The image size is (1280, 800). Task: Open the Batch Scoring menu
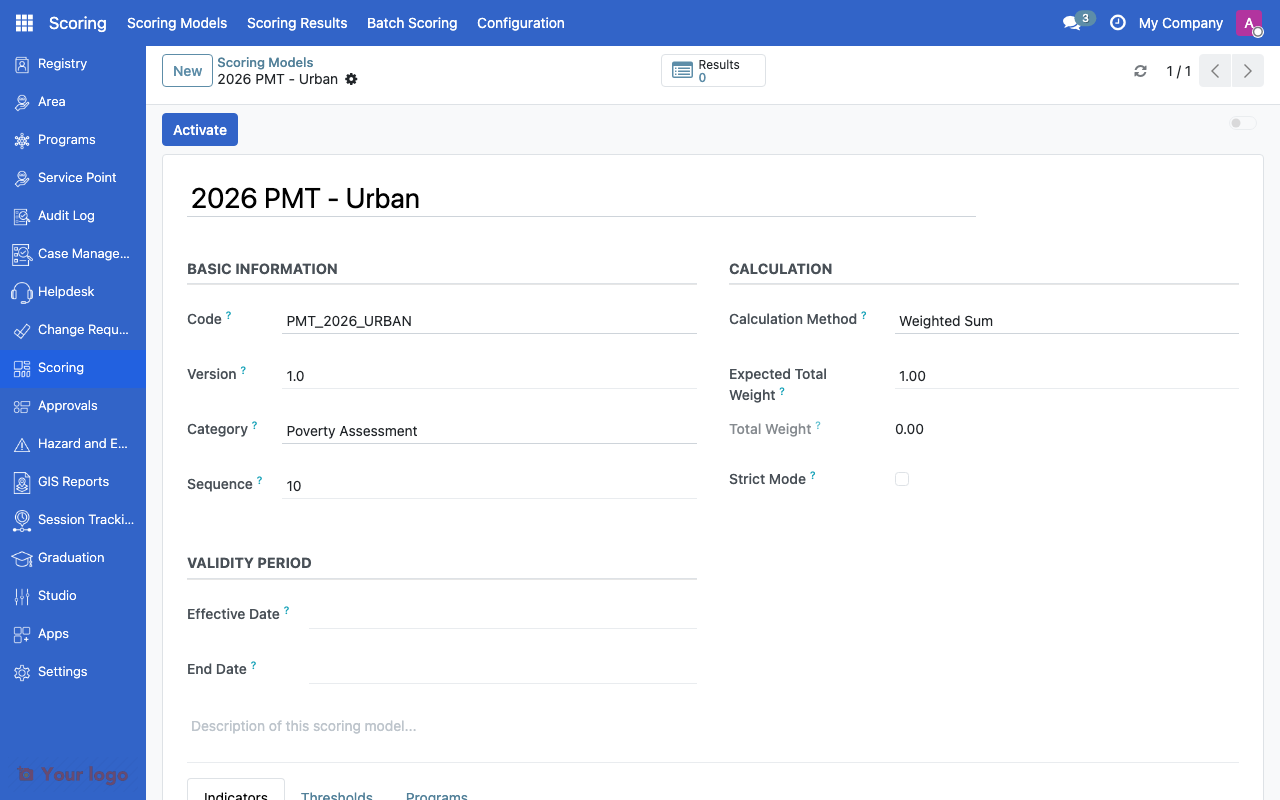pyautogui.click(x=412, y=23)
